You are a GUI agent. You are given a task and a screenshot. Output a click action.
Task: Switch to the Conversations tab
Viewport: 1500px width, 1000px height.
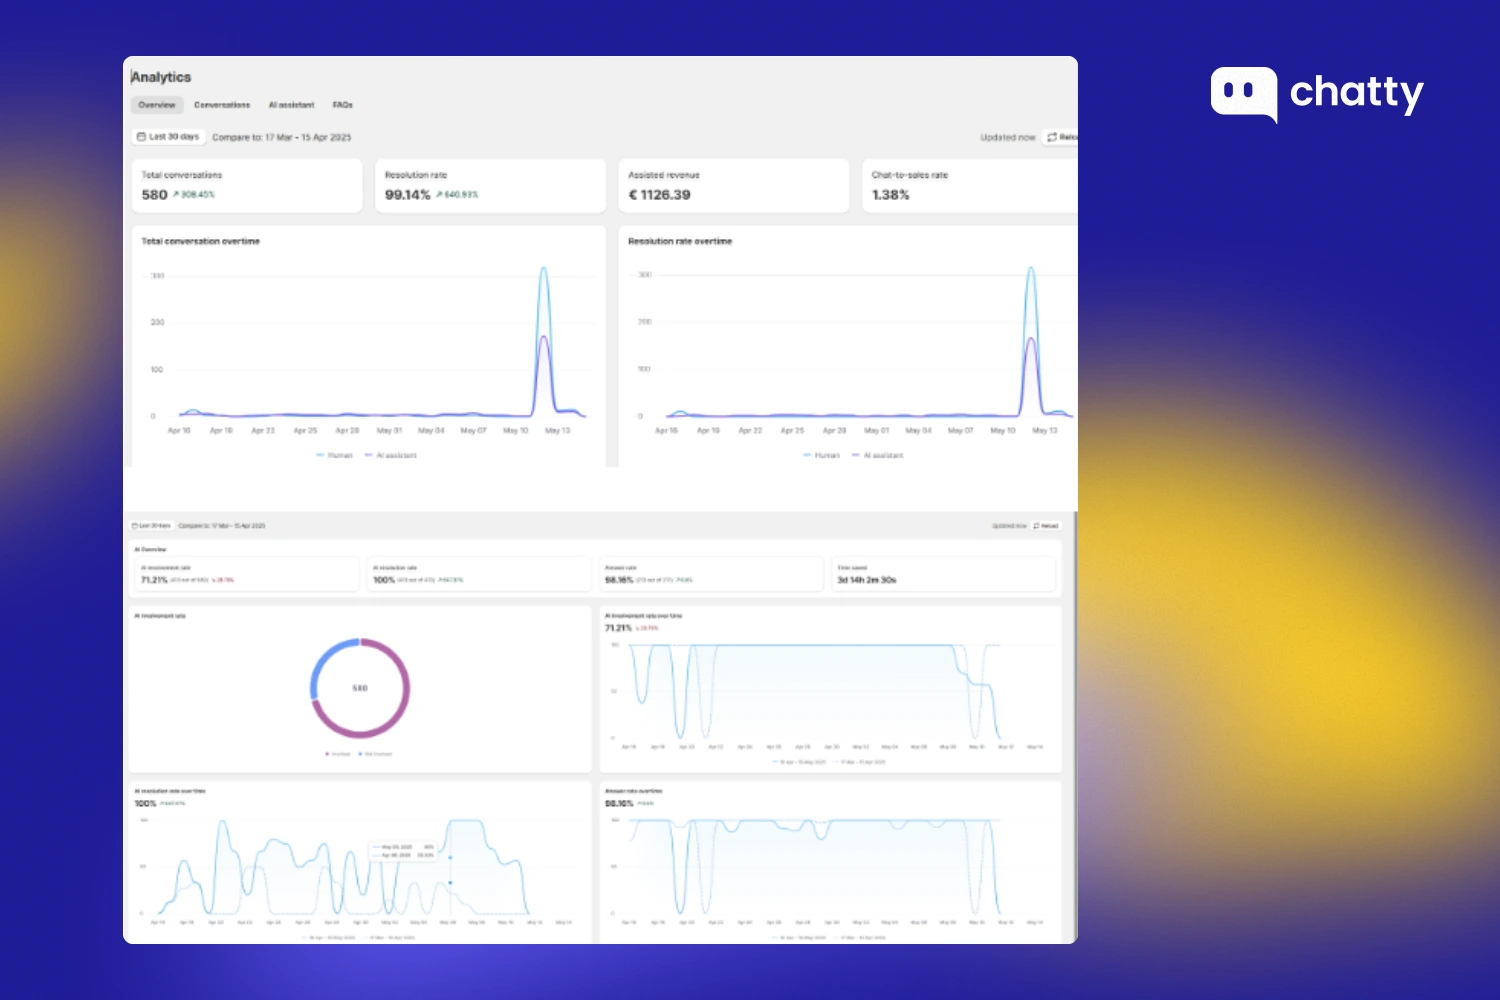click(222, 105)
